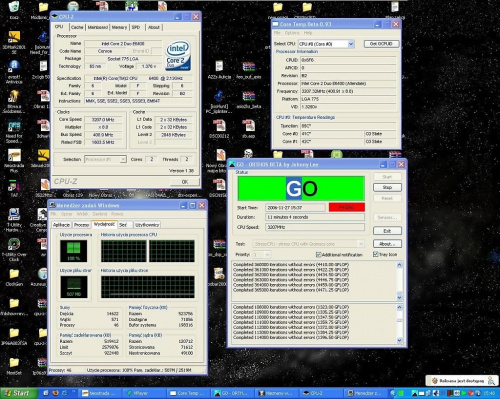Screen dimensions: 500x399
Task: Open the Pomoc menu in Task Manager
Action: click(x=117, y=214)
